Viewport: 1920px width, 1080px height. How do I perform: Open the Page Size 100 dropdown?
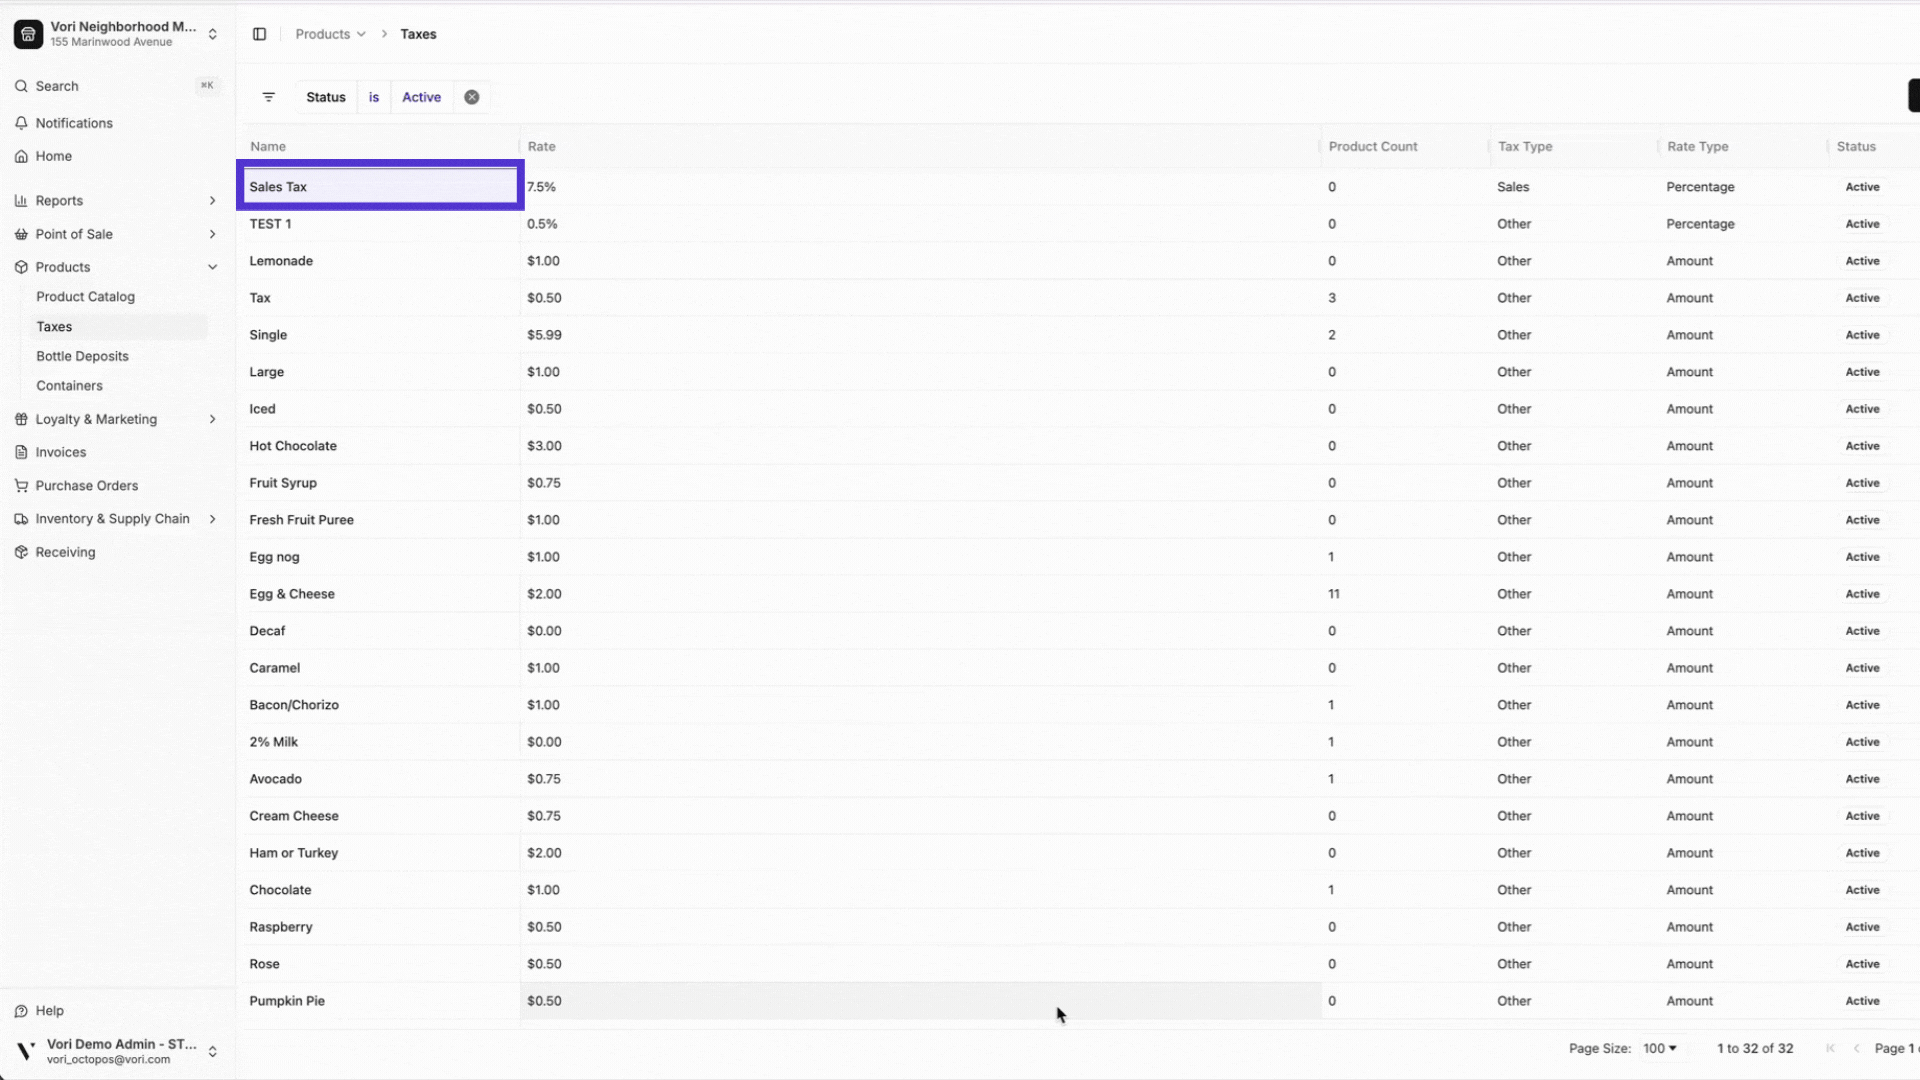(1660, 1048)
